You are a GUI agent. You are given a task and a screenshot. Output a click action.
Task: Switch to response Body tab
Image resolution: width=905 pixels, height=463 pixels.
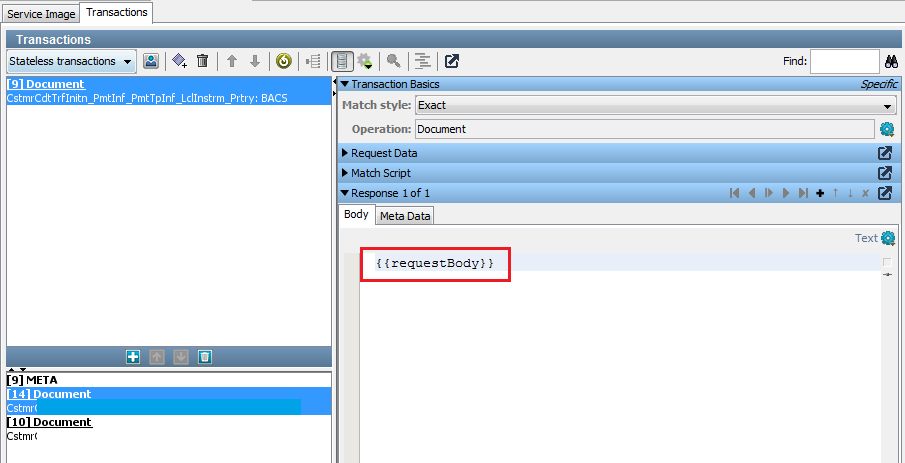356,214
